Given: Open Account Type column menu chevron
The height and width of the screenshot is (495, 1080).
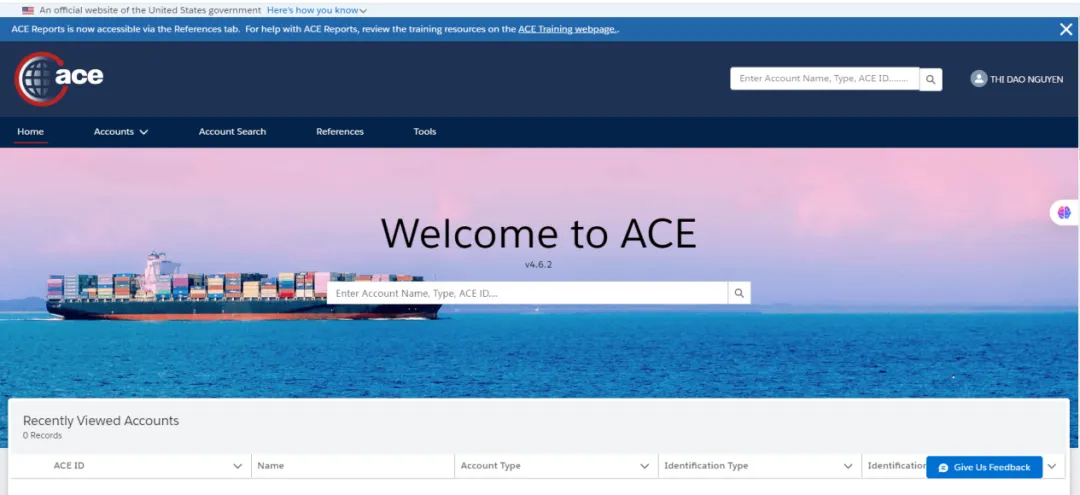Looking at the screenshot, I should click(645, 466).
